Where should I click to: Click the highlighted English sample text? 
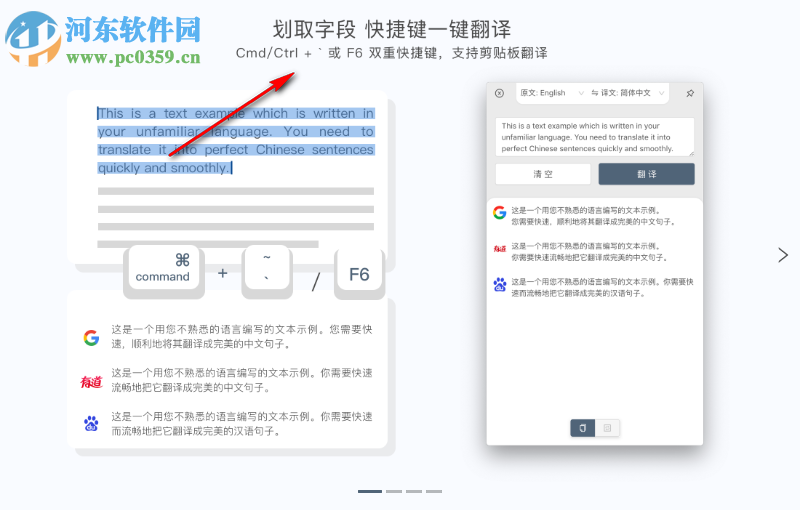point(236,141)
